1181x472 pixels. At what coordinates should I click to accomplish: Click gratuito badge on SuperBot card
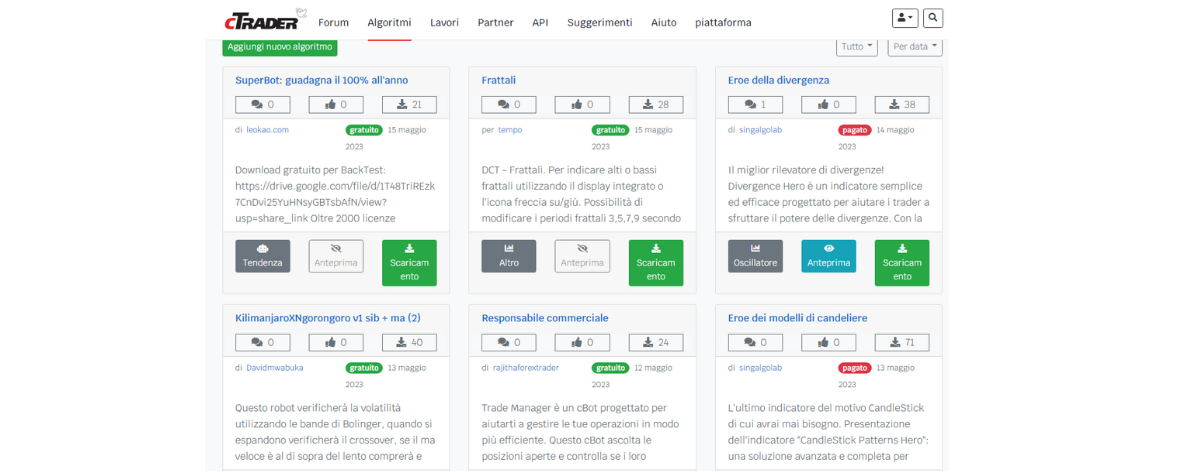(364, 129)
